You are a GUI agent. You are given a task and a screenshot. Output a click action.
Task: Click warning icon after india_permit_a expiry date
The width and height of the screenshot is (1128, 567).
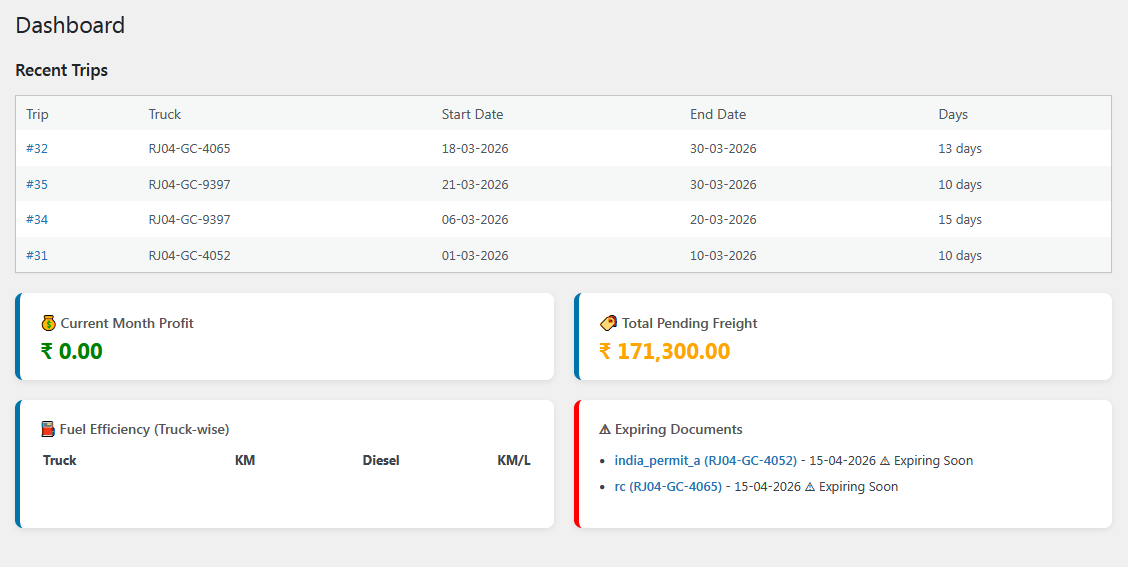[x=884, y=461]
